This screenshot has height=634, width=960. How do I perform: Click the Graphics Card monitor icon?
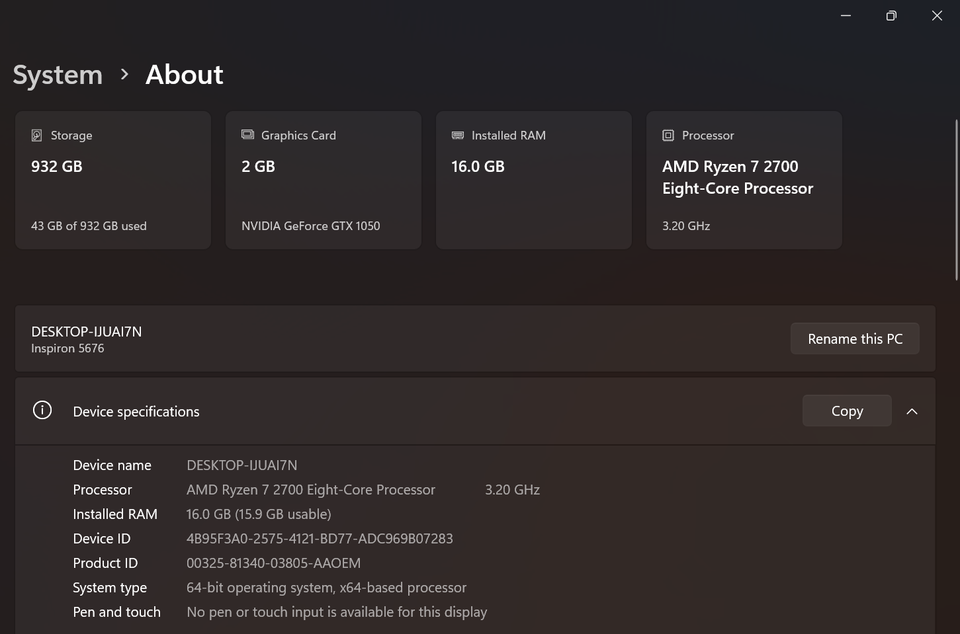[248, 135]
